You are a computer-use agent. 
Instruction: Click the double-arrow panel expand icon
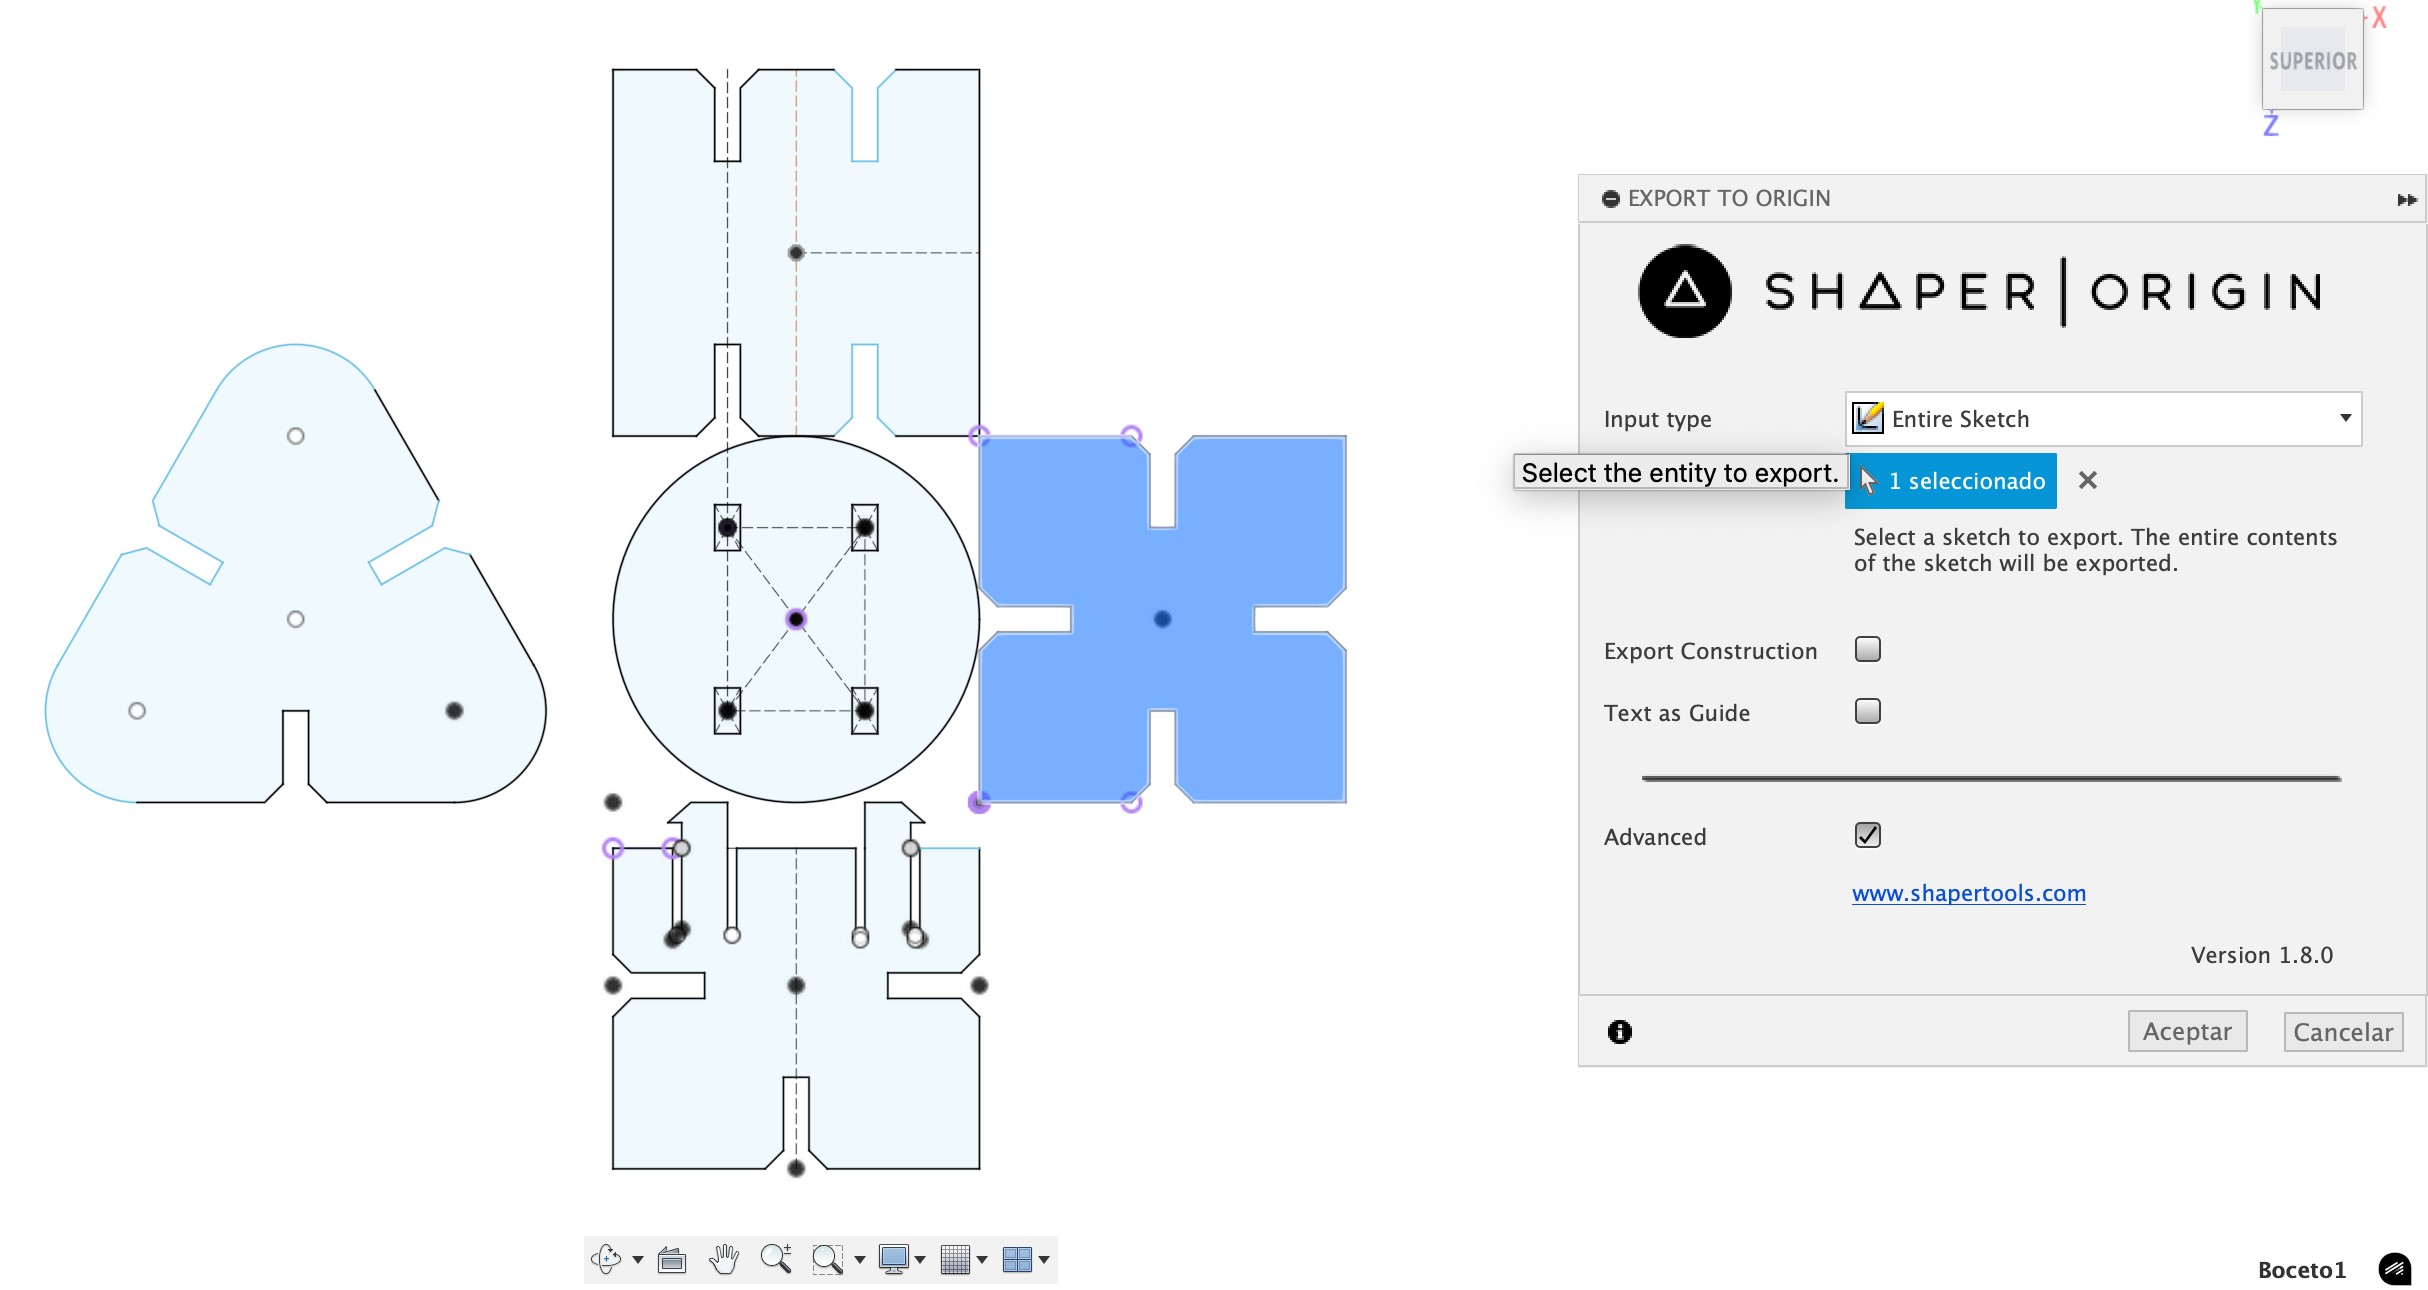click(x=2407, y=200)
